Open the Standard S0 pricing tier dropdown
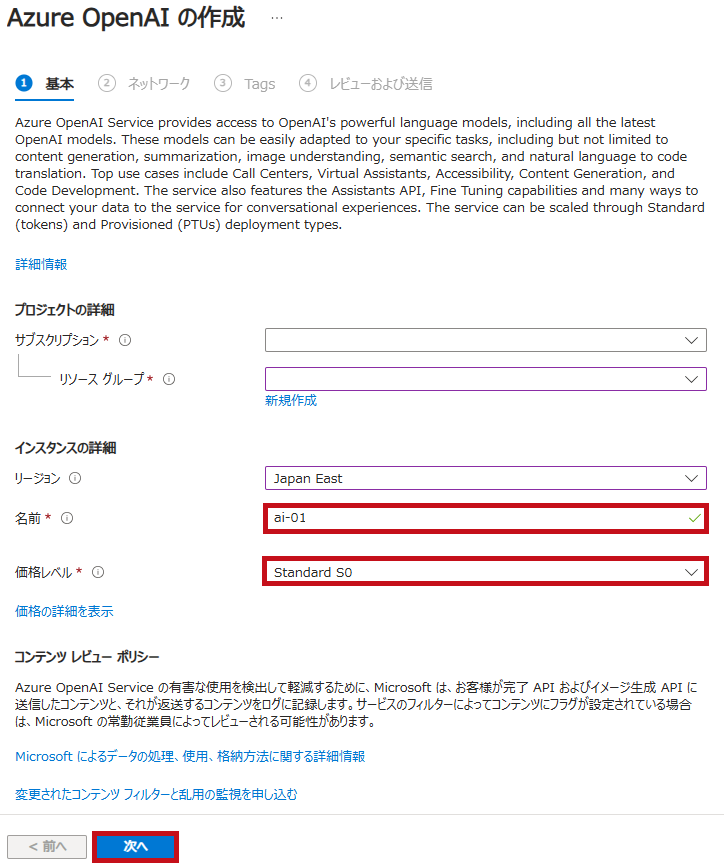The image size is (724, 867). click(x=486, y=572)
